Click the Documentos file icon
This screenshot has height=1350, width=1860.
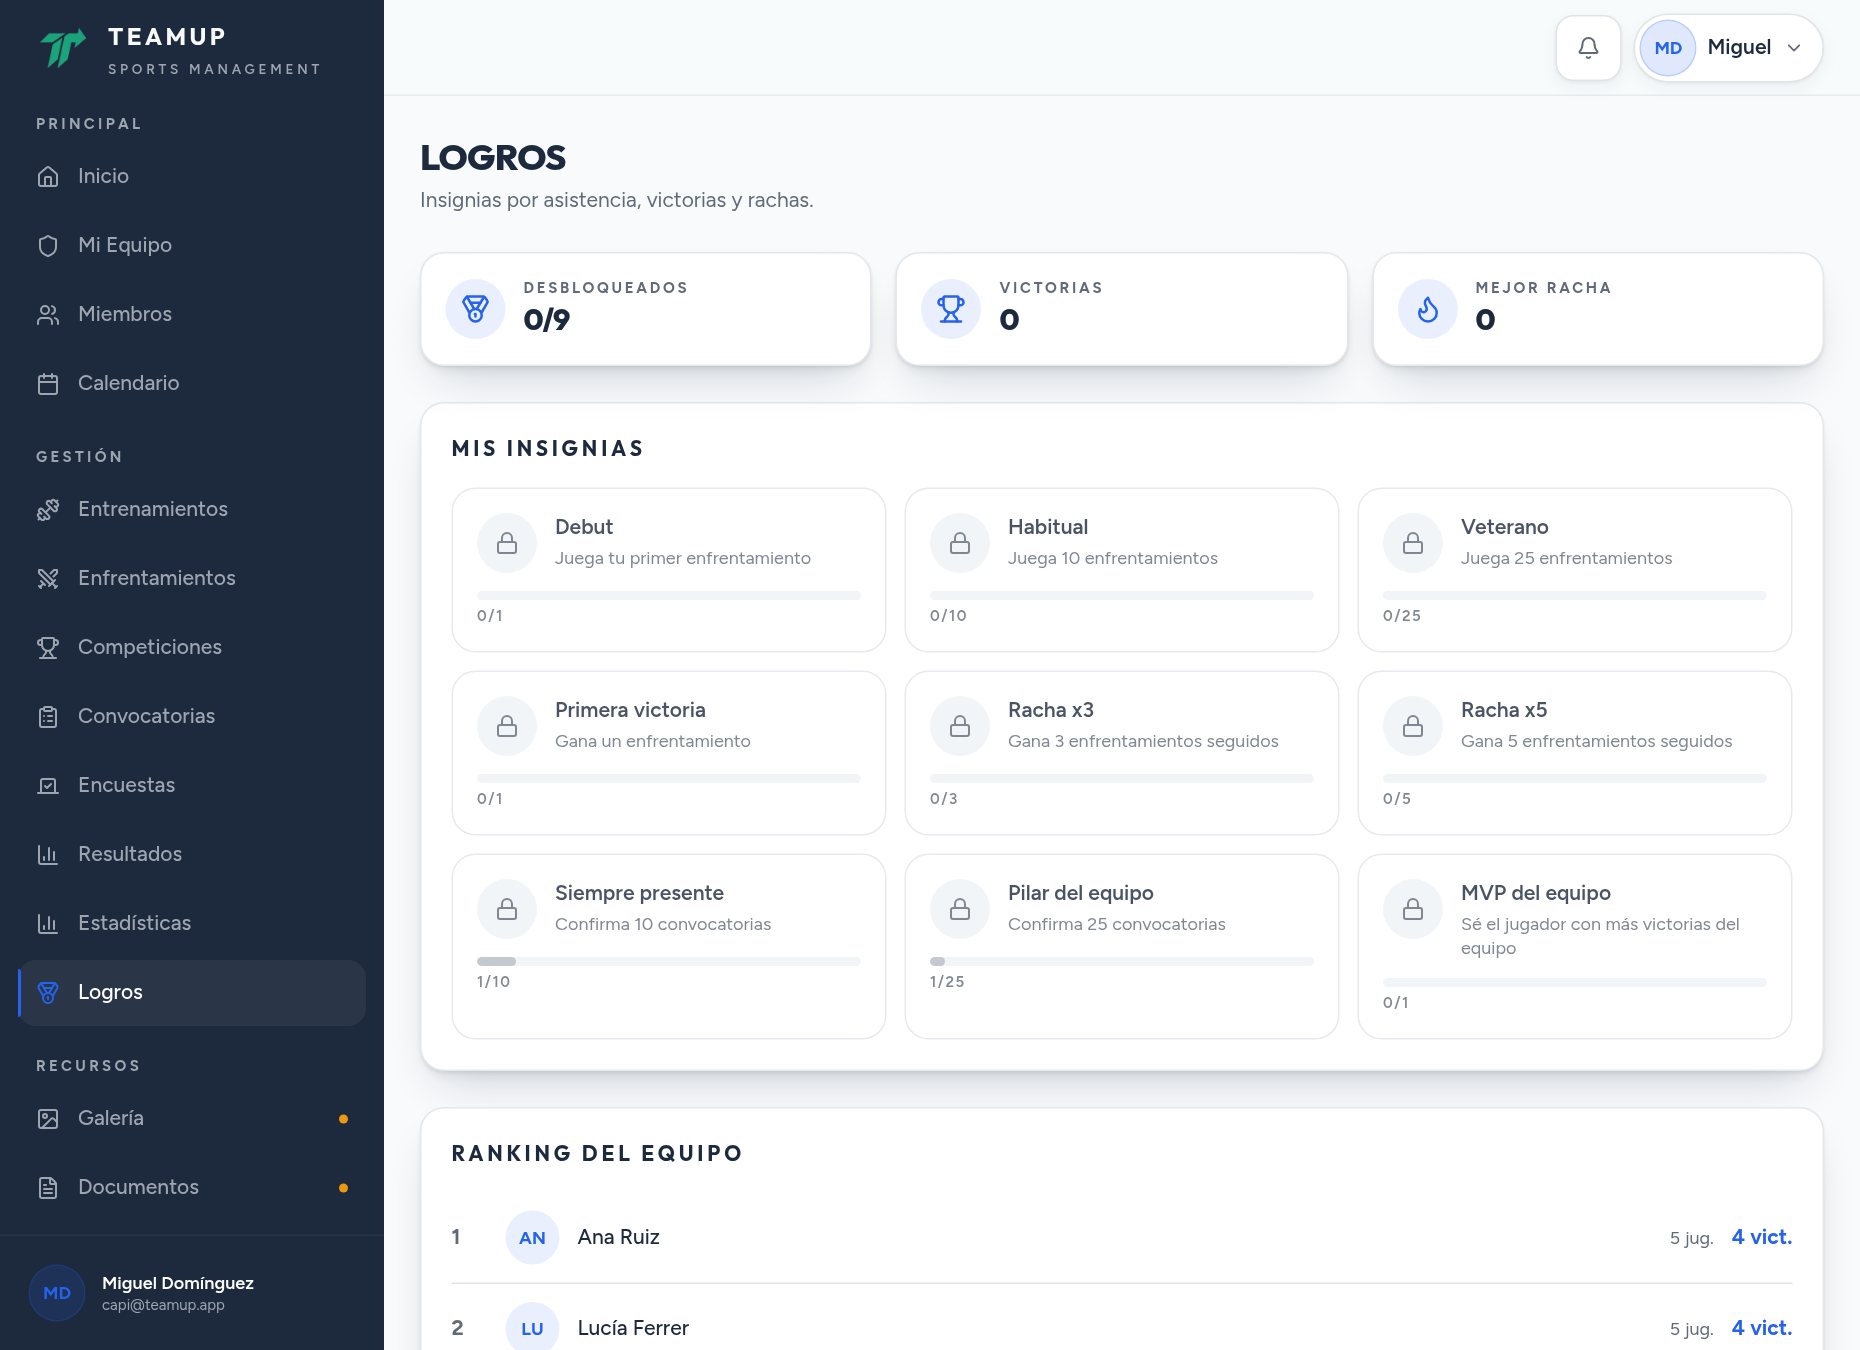pos(48,1188)
